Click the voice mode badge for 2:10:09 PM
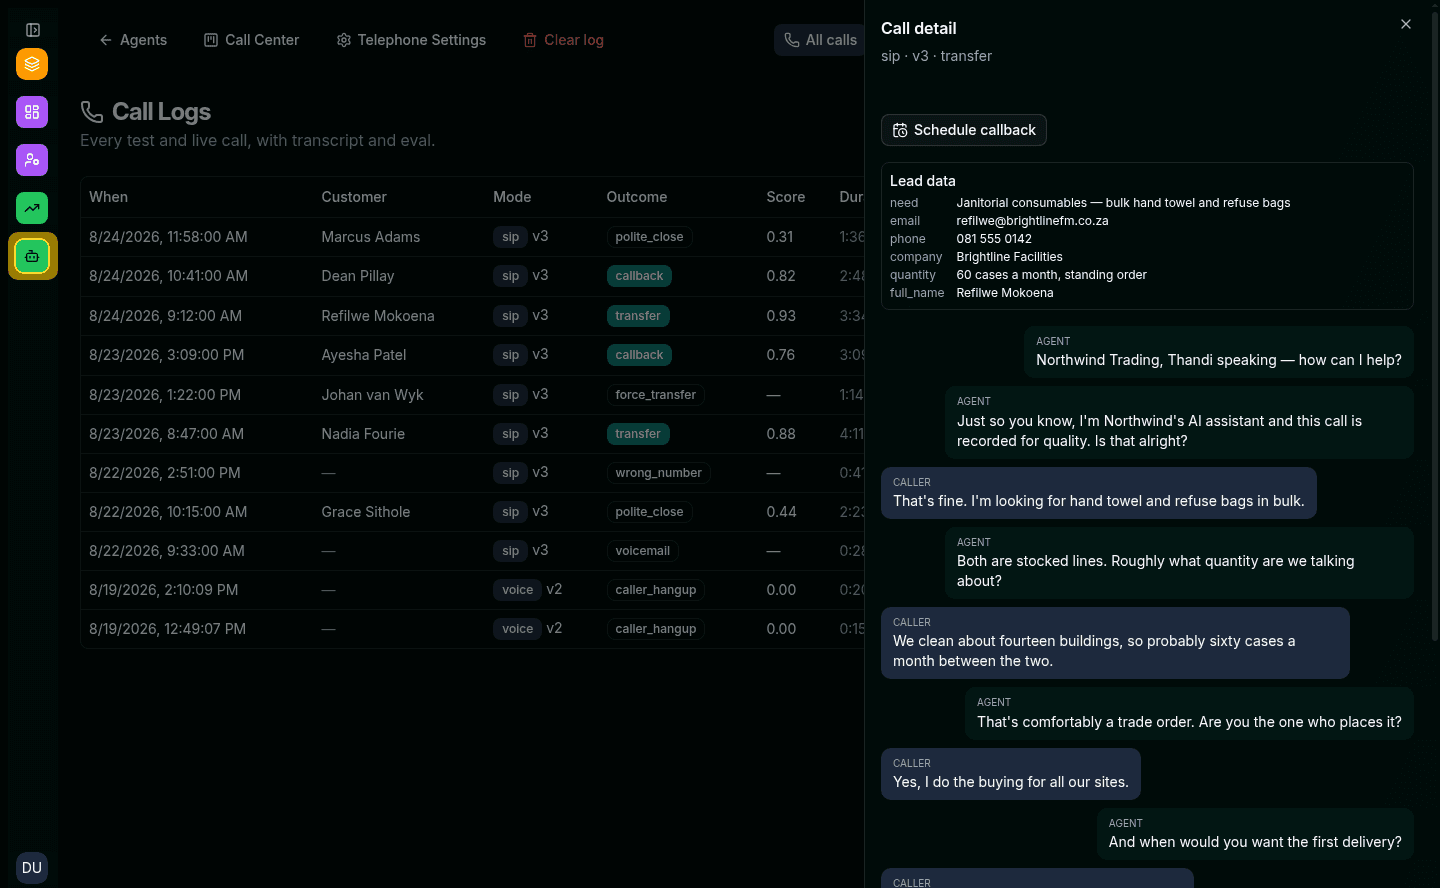This screenshot has width=1440, height=888. coord(517,590)
